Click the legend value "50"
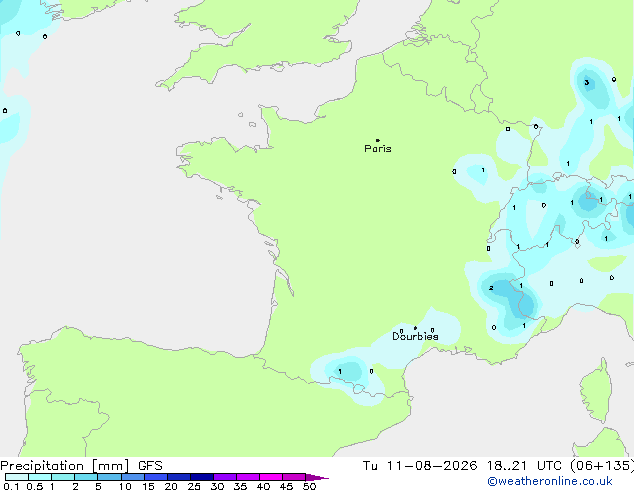The image size is (634, 490). pos(309,486)
